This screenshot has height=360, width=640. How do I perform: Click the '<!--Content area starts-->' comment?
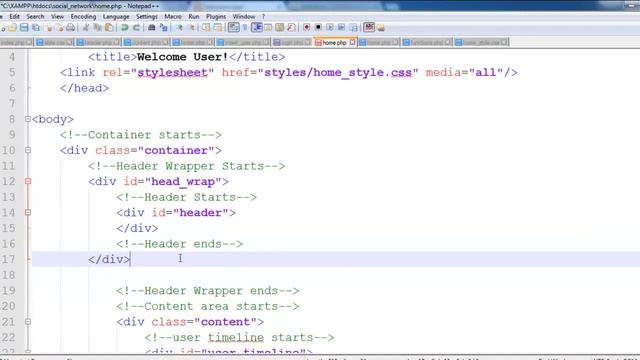[x=208, y=306]
